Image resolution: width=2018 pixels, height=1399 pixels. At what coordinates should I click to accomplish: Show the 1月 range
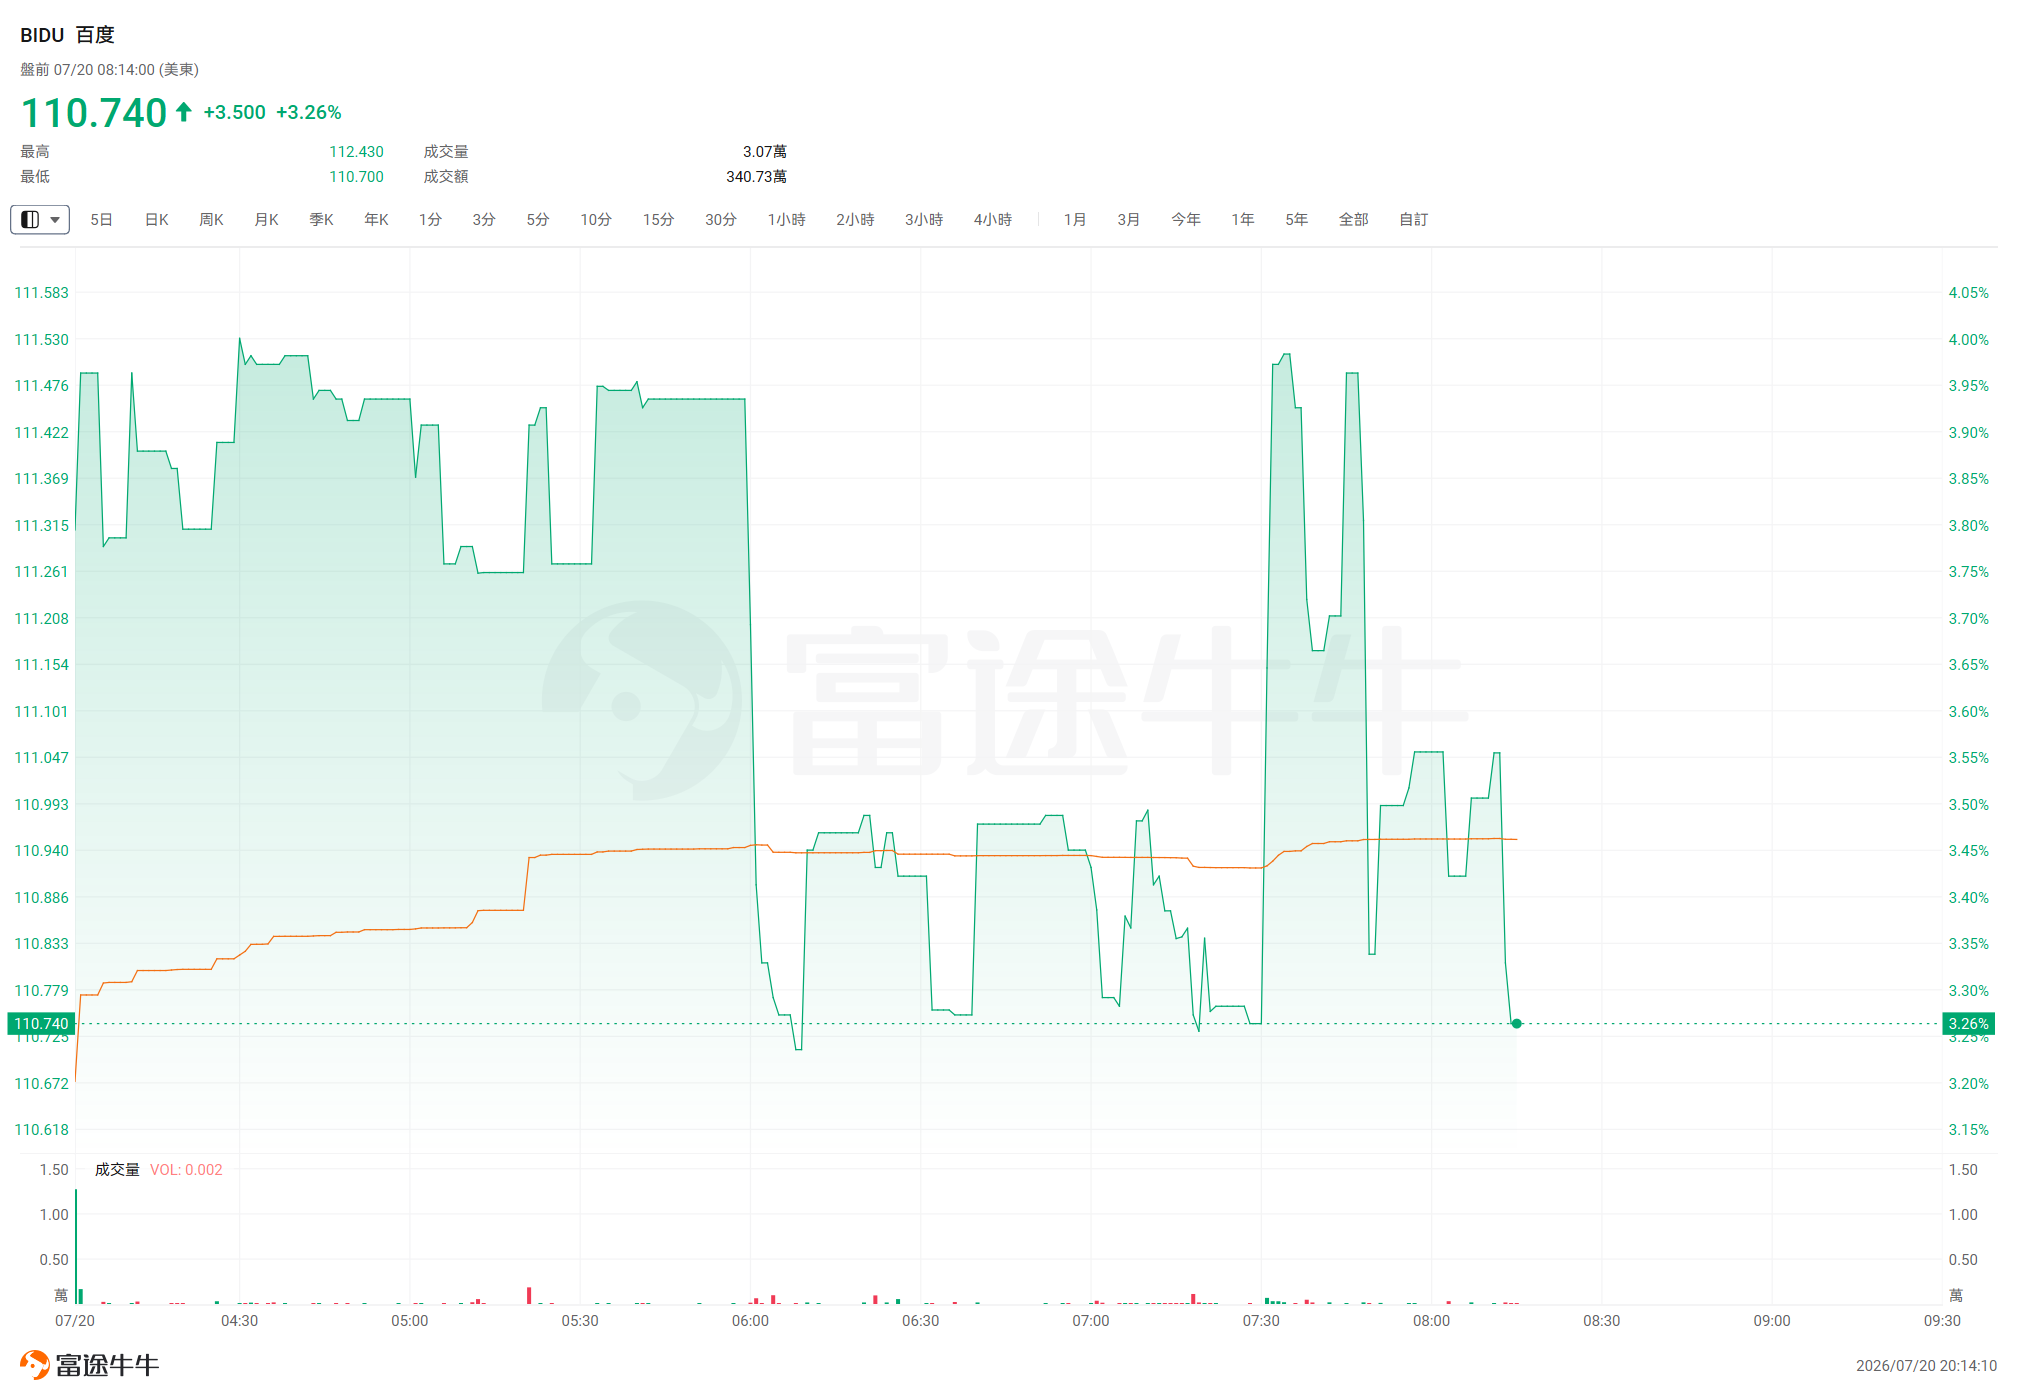coord(1075,219)
